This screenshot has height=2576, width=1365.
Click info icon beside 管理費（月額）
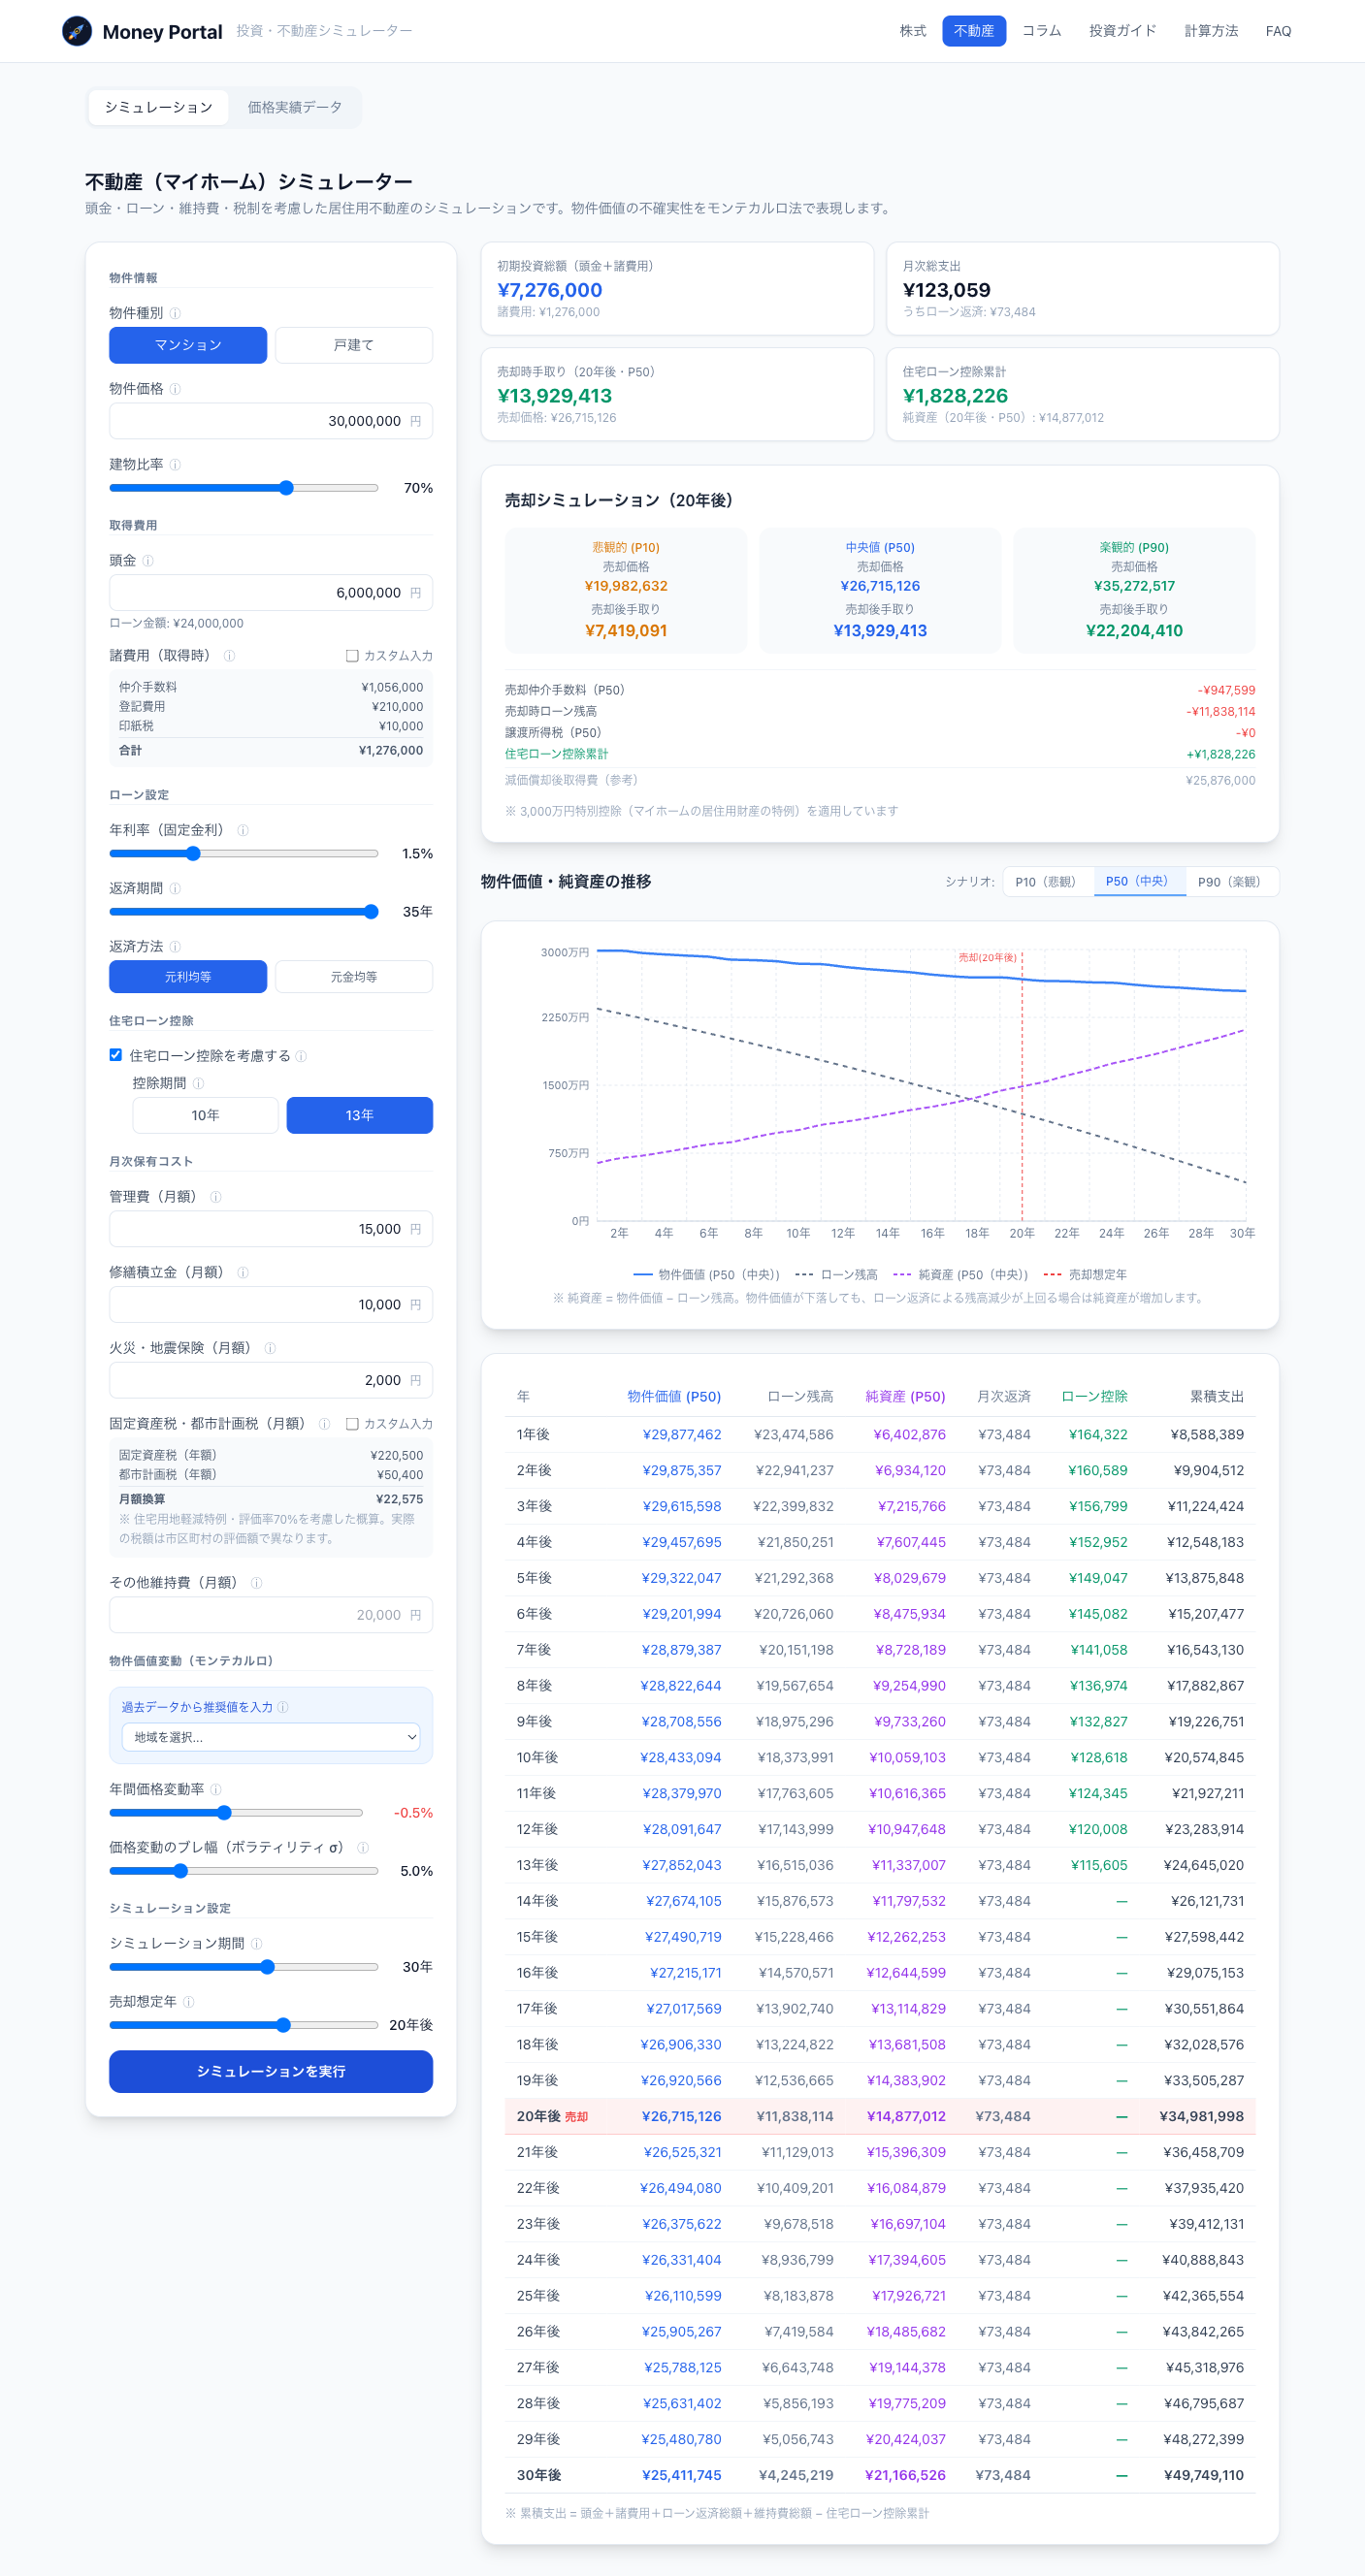pyautogui.click(x=215, y=1197)
